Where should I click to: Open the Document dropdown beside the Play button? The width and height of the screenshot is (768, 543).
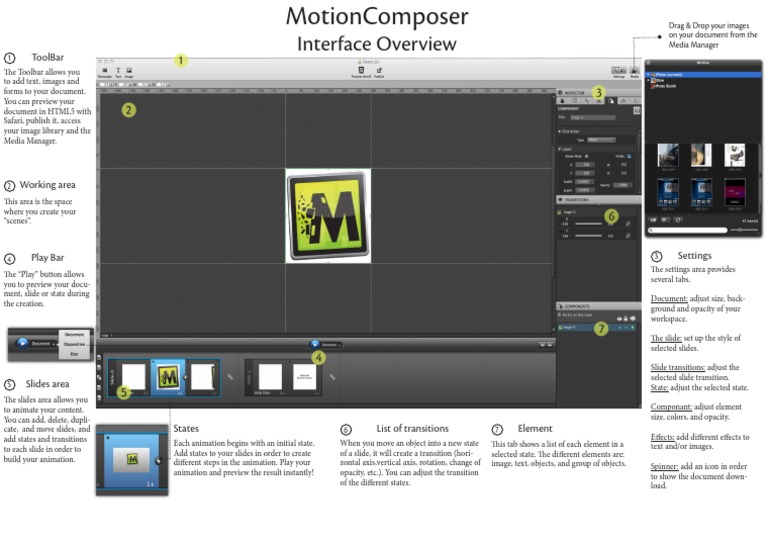pyautogui.click(x=332, y=345)
